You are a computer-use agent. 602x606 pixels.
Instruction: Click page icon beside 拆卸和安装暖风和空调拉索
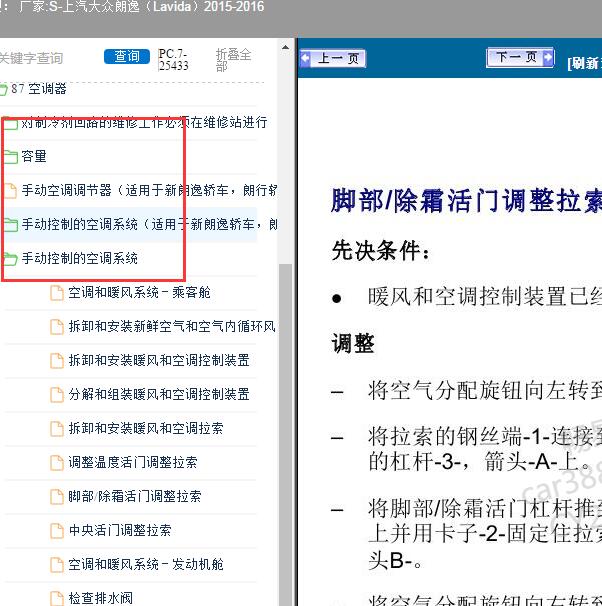pyautogui.click(x=57, y=429)
